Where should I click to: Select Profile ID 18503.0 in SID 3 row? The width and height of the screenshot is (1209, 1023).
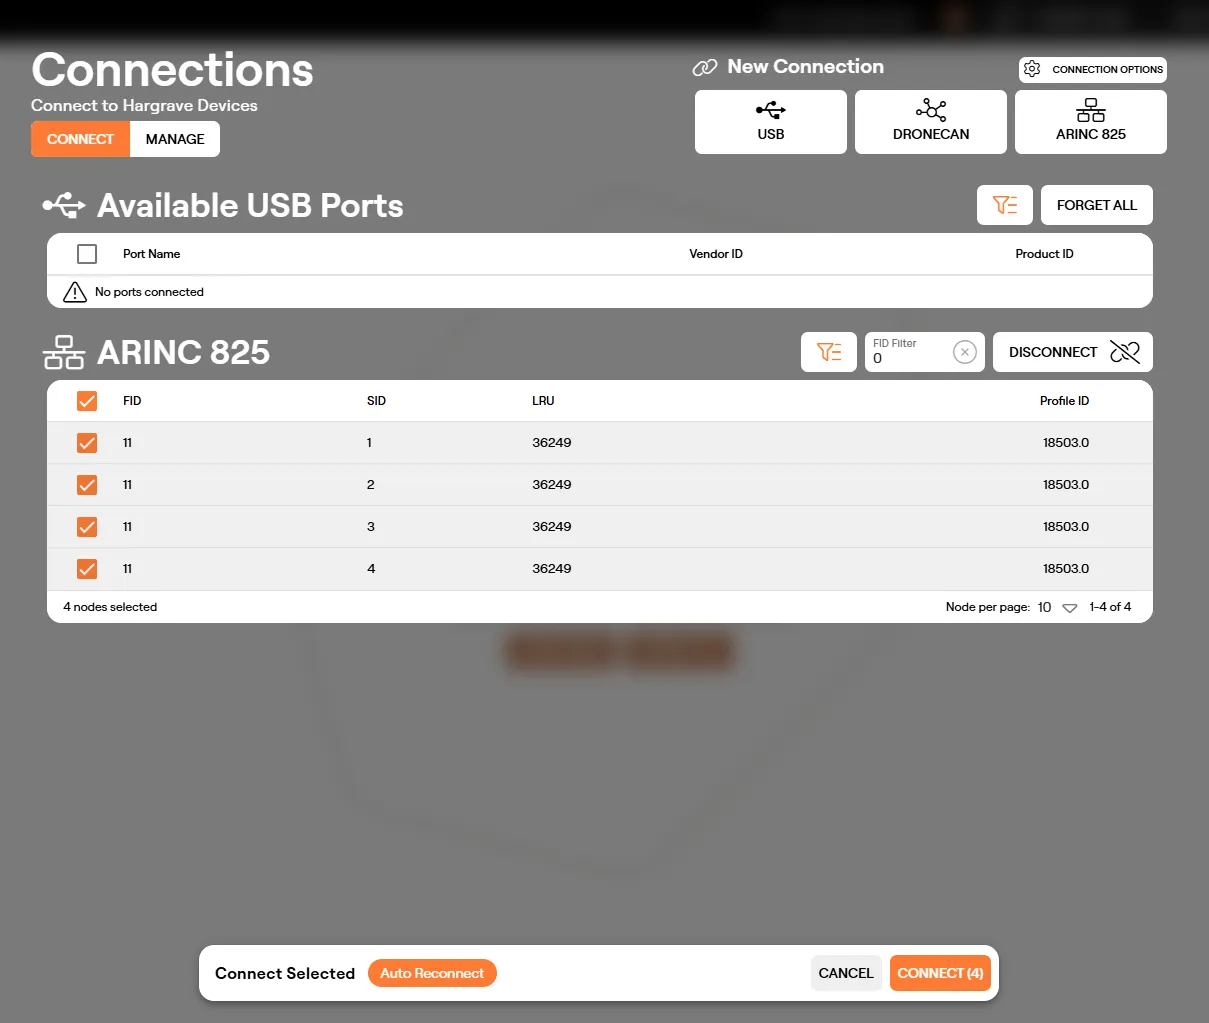coord(1066,527)
